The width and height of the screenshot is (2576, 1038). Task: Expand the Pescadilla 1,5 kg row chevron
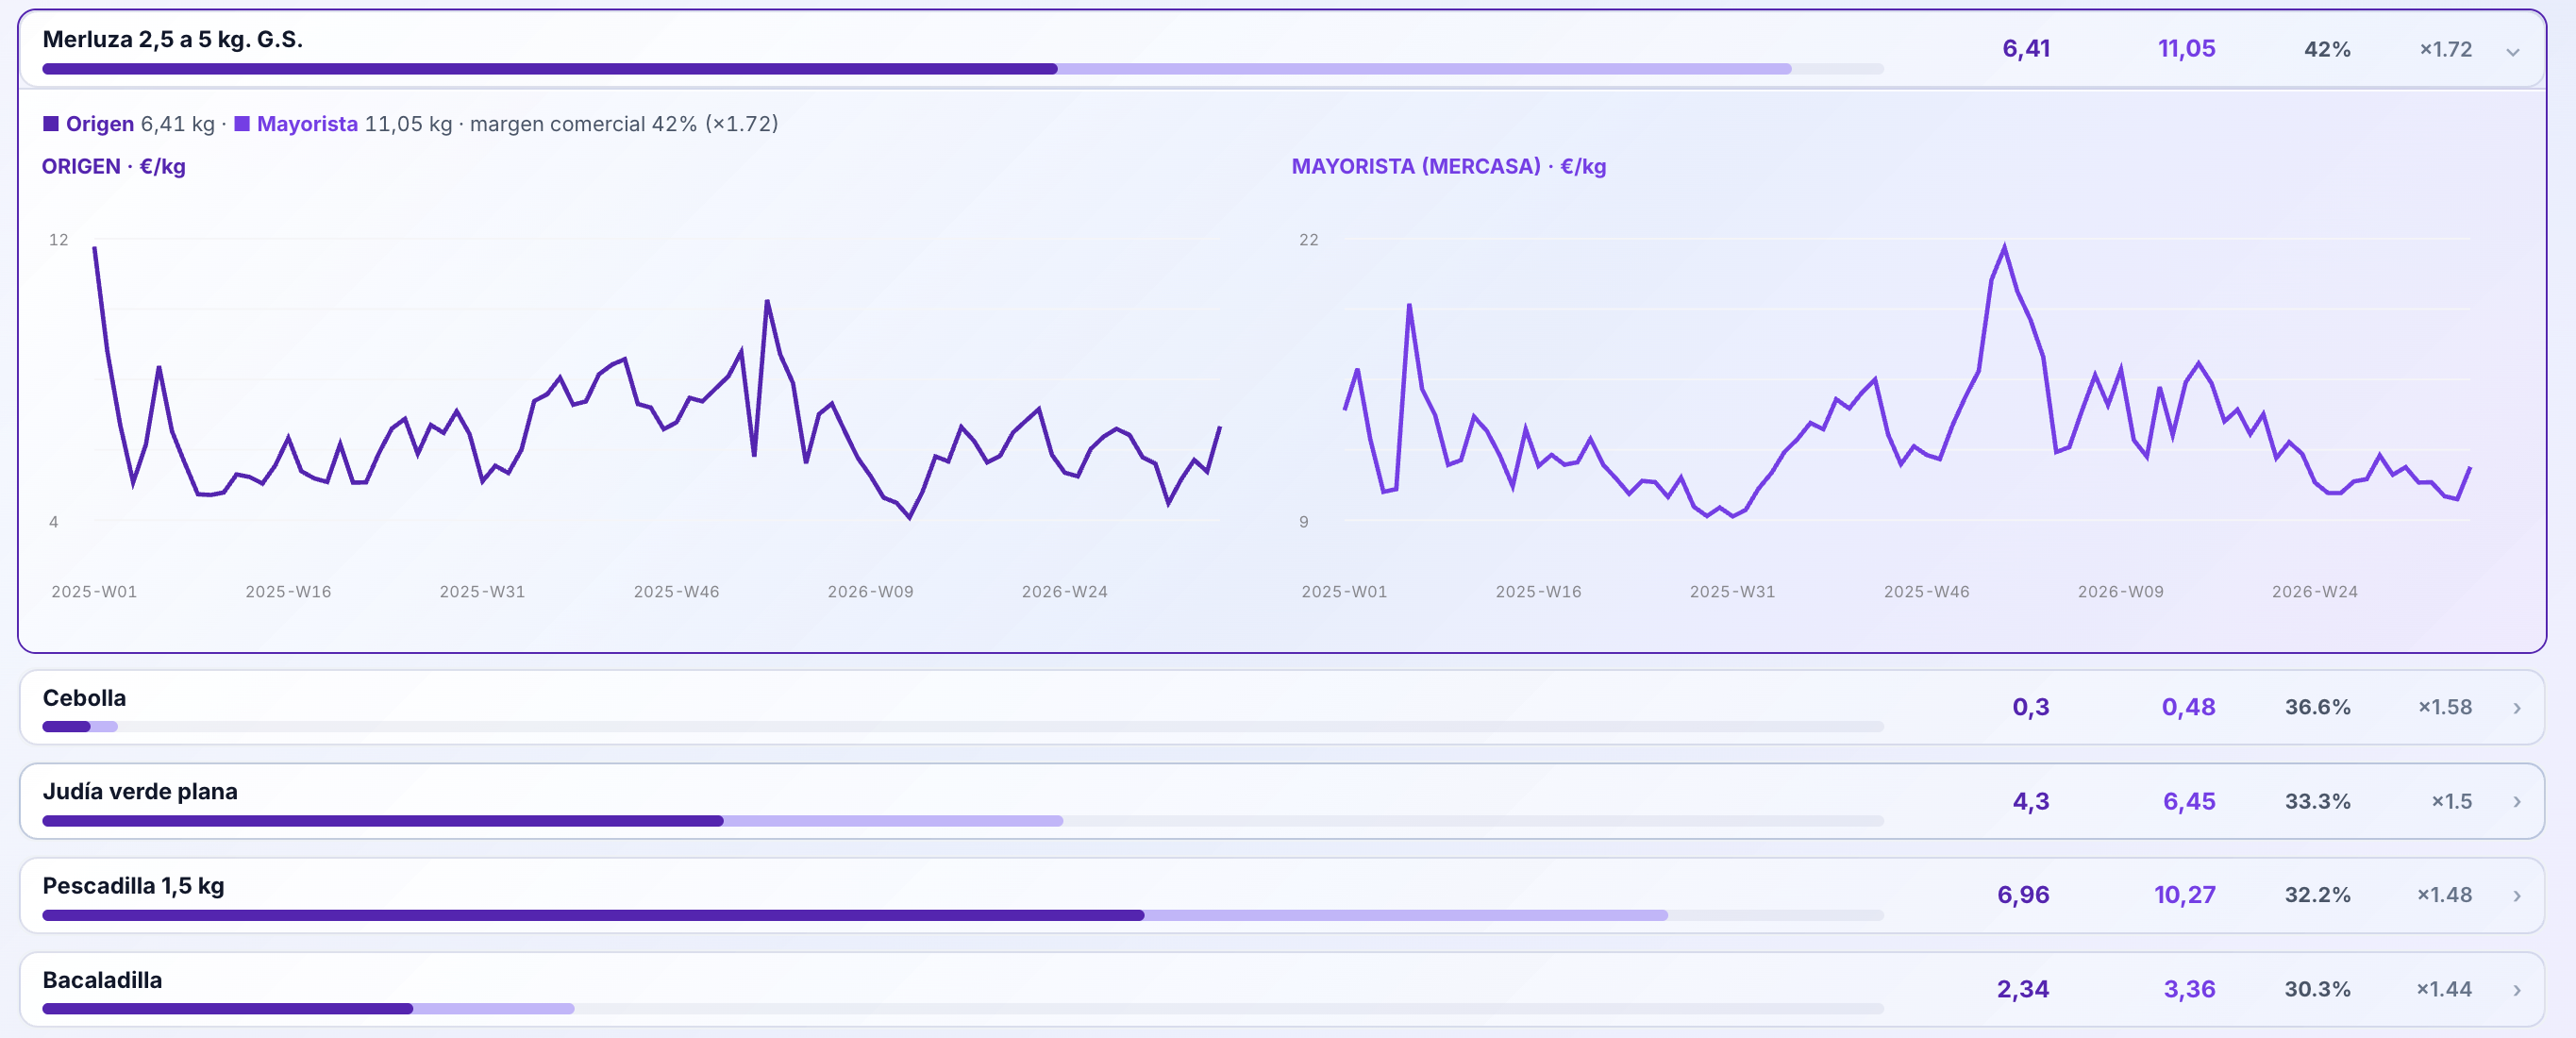click(x=2516, y=896)
